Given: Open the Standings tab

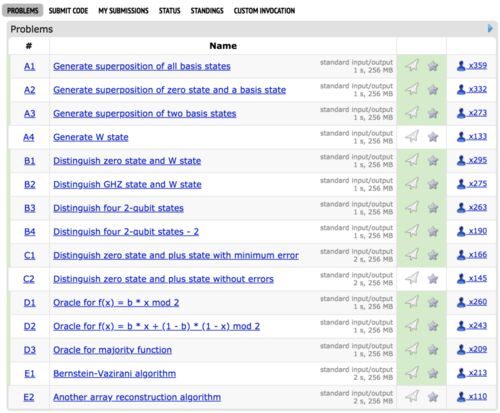Looking at the screenshot, I should tap(207, 11).
